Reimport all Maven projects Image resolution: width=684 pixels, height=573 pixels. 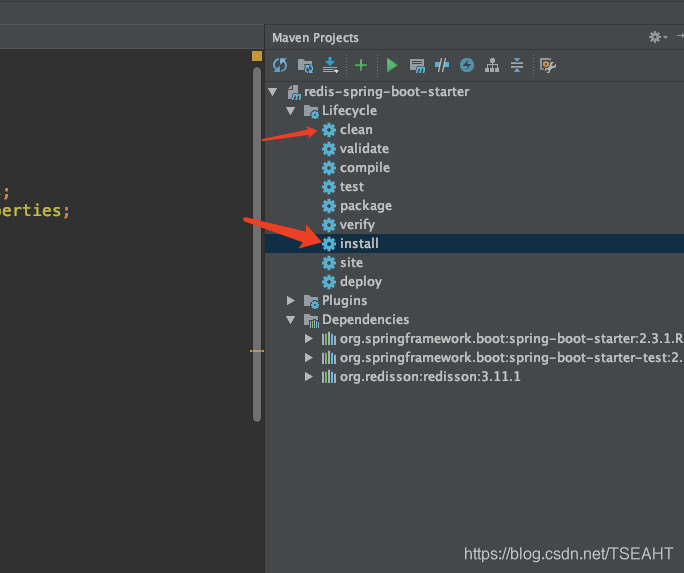tap(280, 65)
